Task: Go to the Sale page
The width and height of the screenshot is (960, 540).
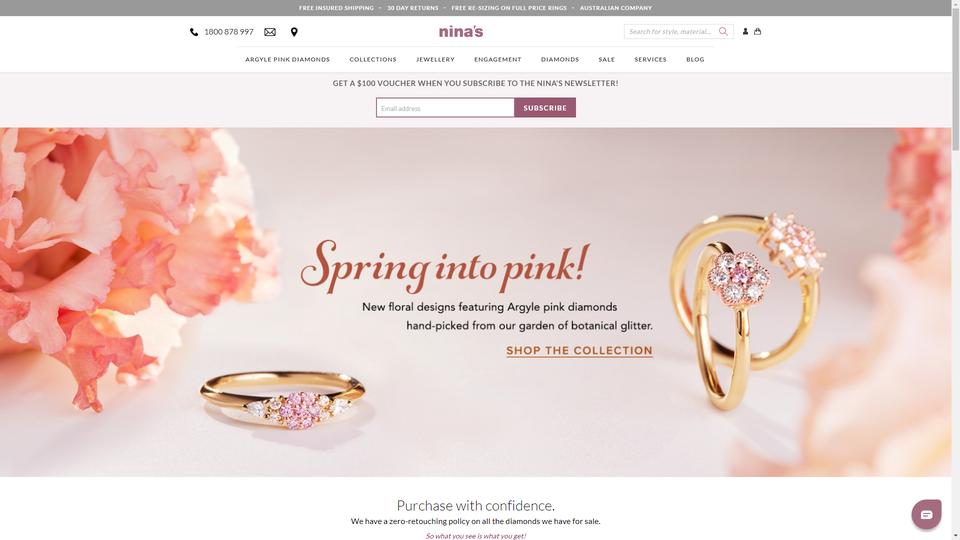Action: tap(607, 59)
